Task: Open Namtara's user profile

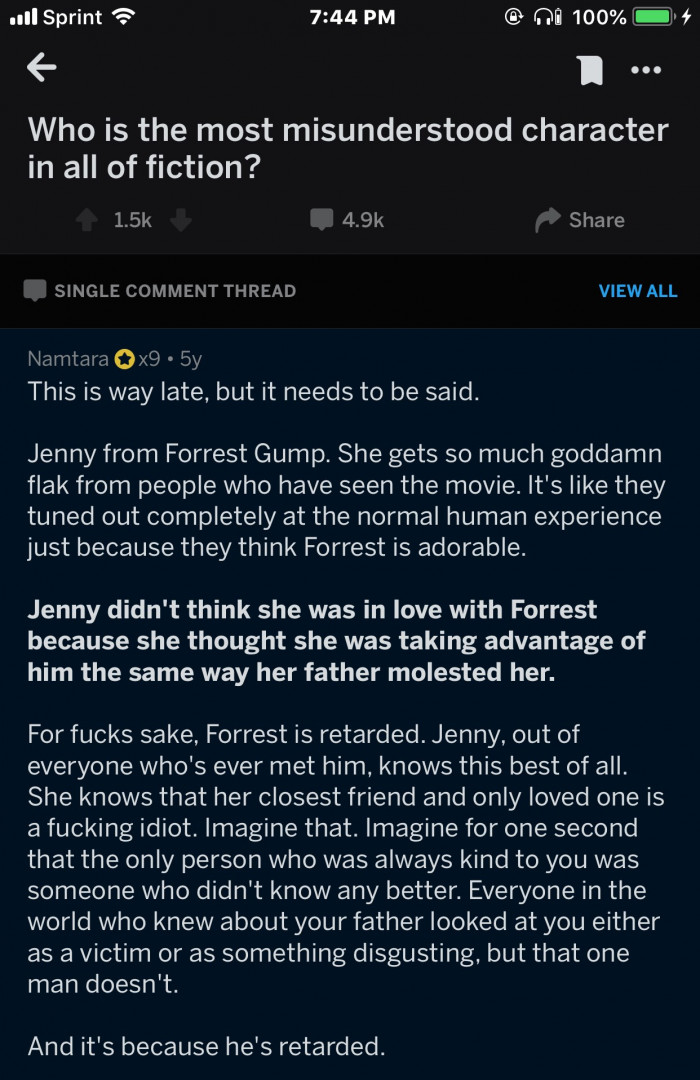Action: (68, 358)
